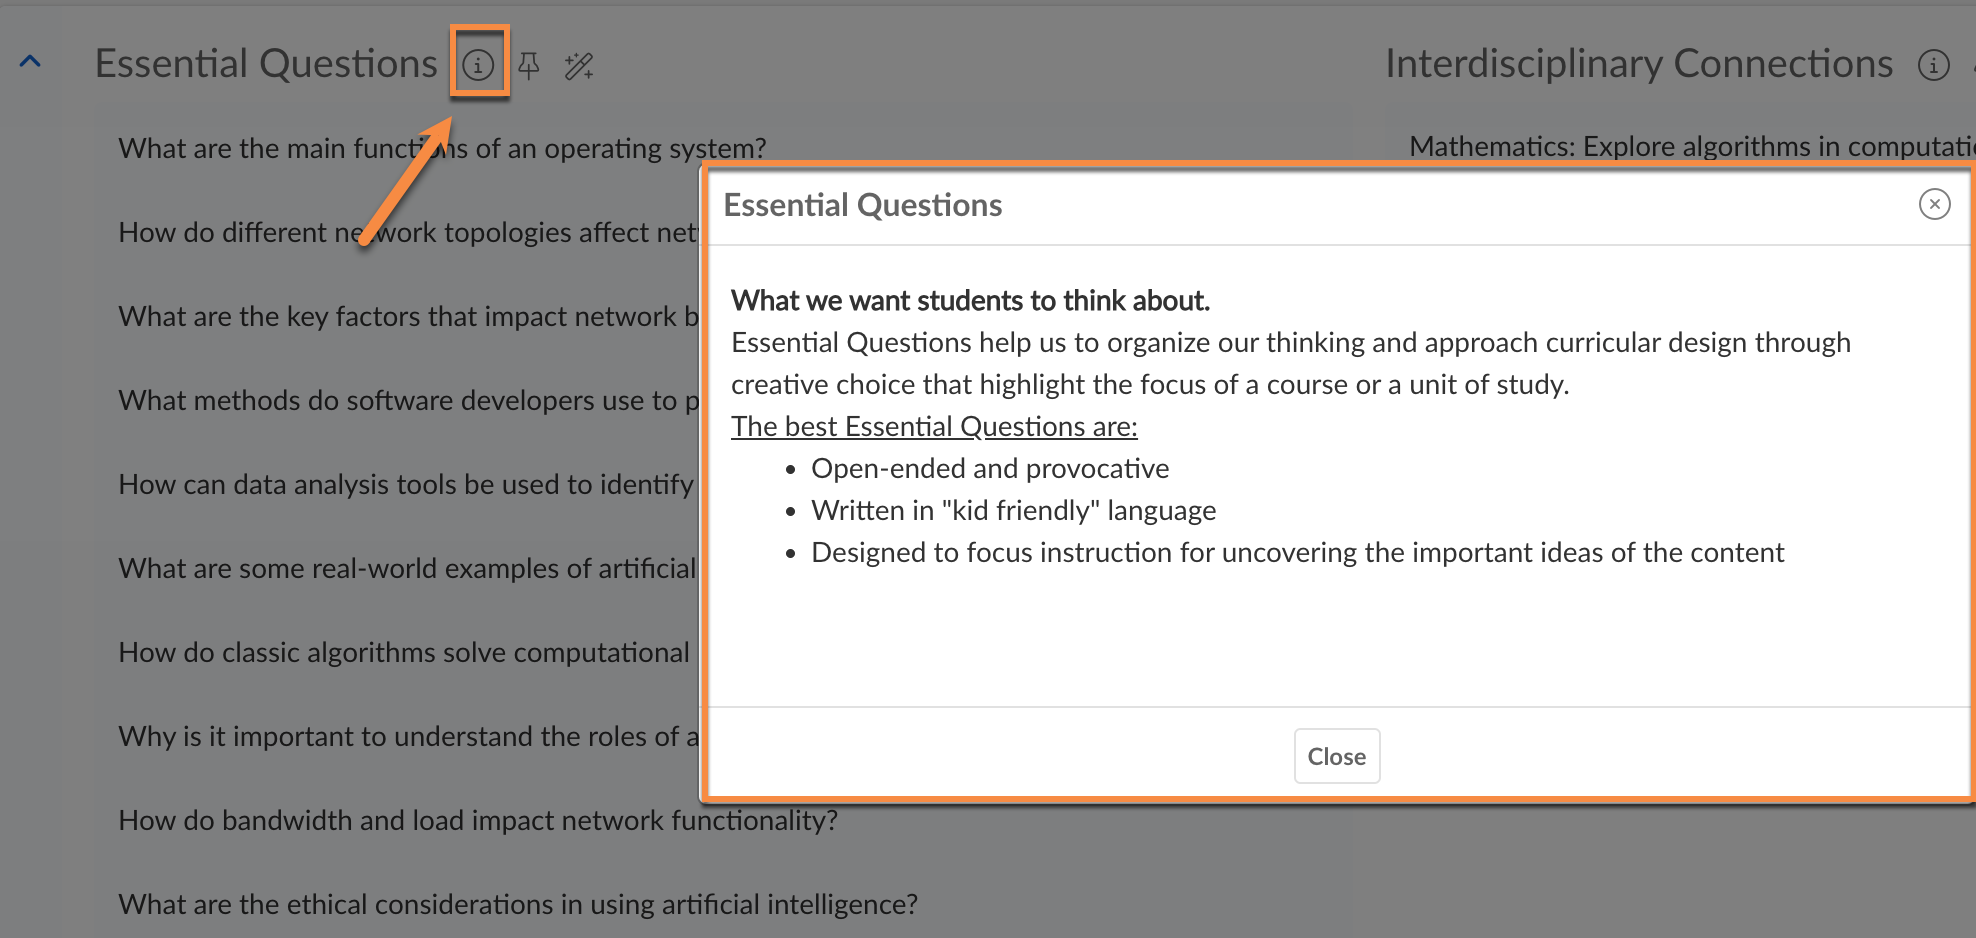Select the question about operating system functions
The height and width of the screenshot is (938, 1976).
(441, 148)
